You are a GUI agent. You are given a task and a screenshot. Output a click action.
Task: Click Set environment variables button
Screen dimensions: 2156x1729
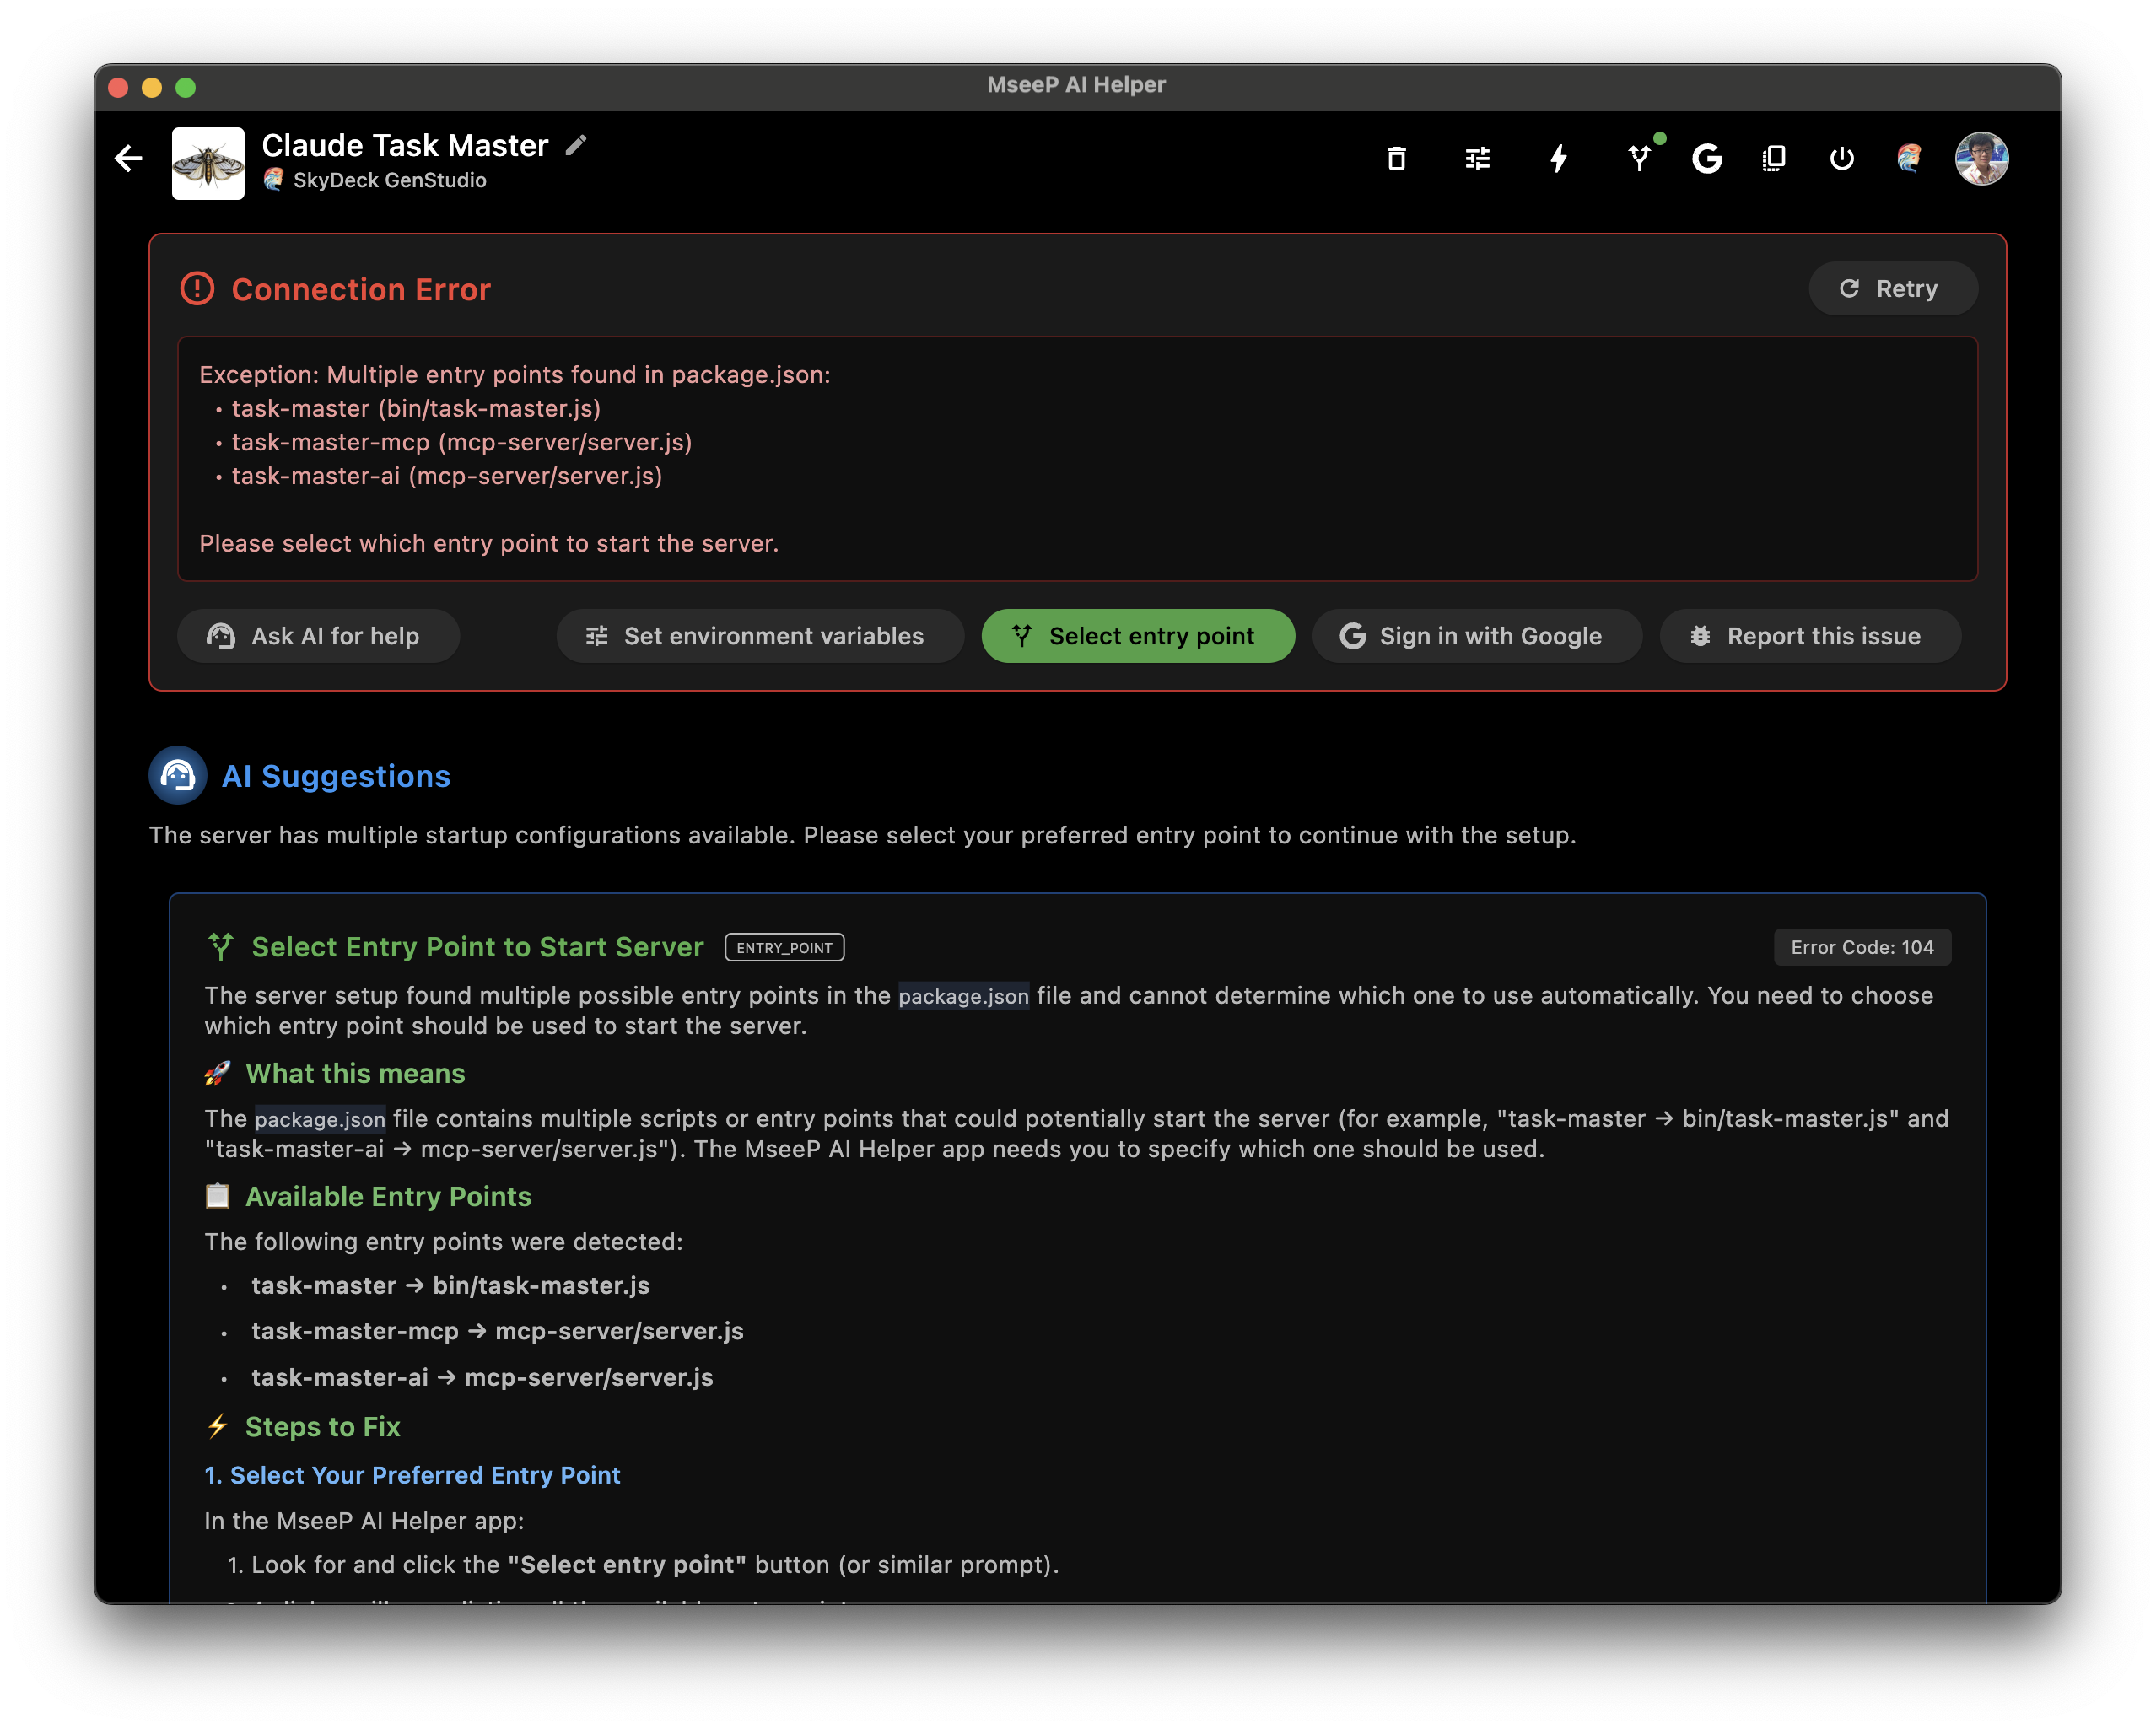tap(760, 636)
